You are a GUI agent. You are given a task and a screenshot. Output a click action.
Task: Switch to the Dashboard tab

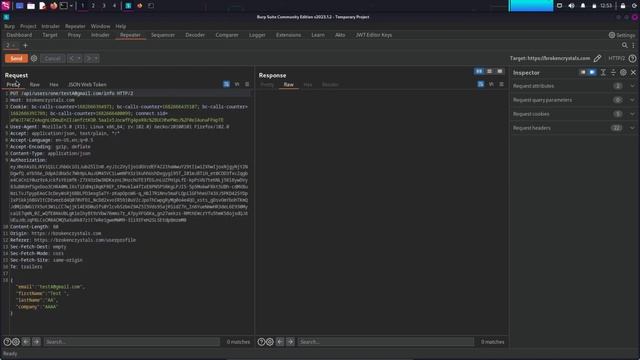[x=19, y=35]
